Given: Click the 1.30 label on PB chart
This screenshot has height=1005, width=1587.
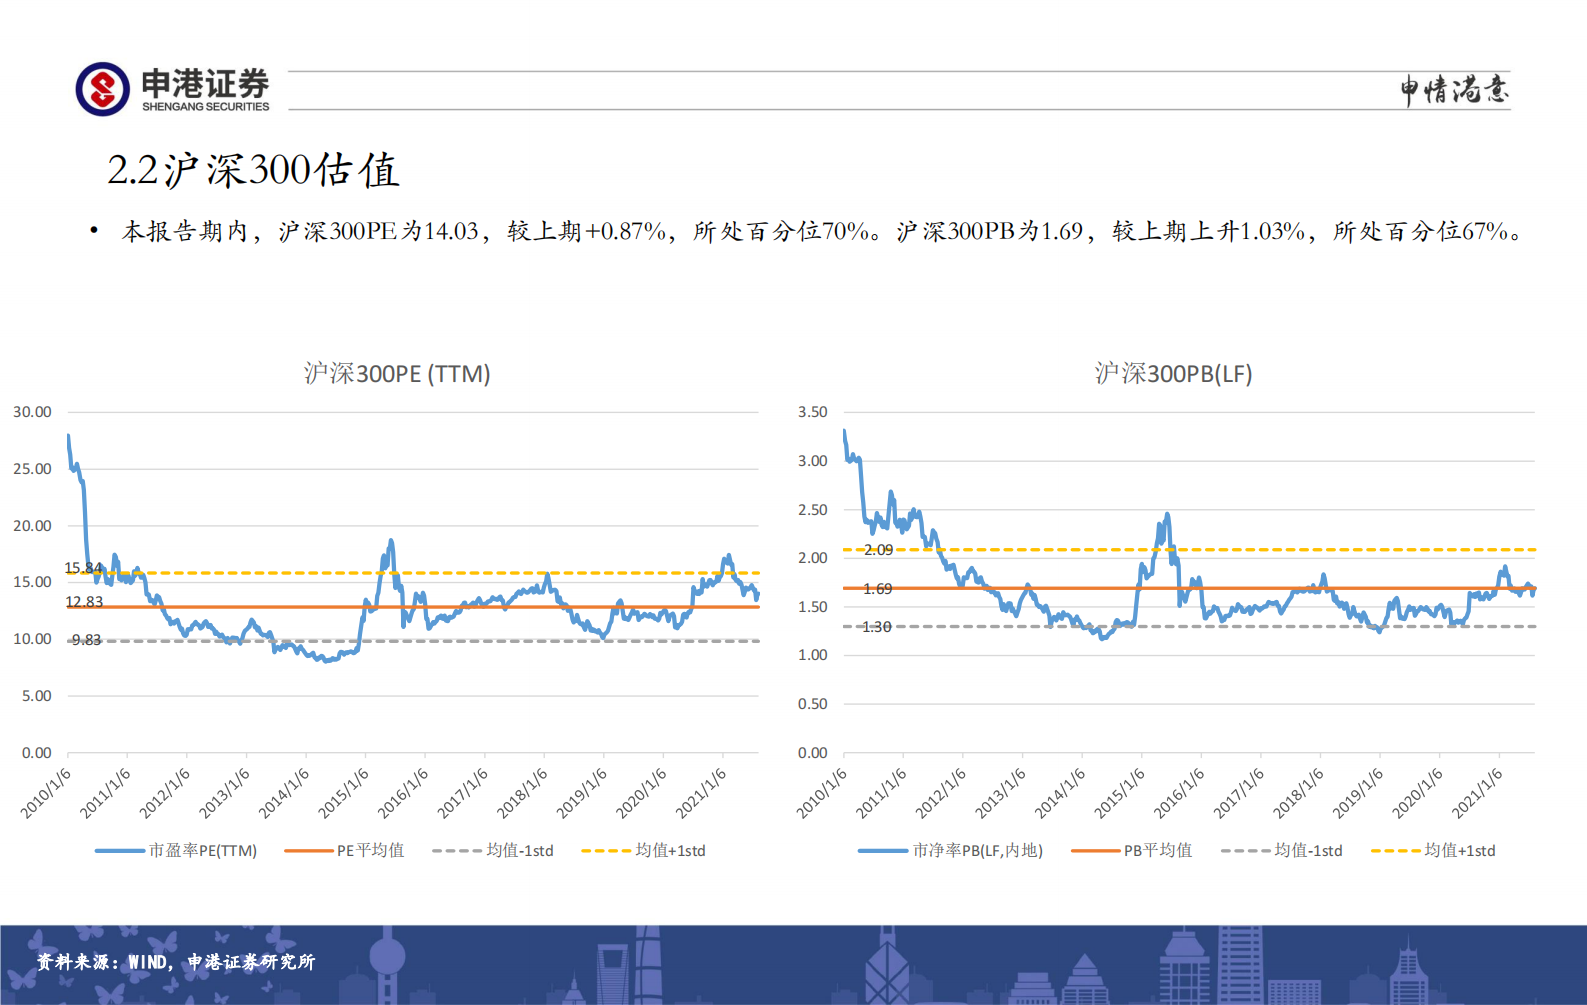Looking at the screenshot, I should tap(877, 627).
